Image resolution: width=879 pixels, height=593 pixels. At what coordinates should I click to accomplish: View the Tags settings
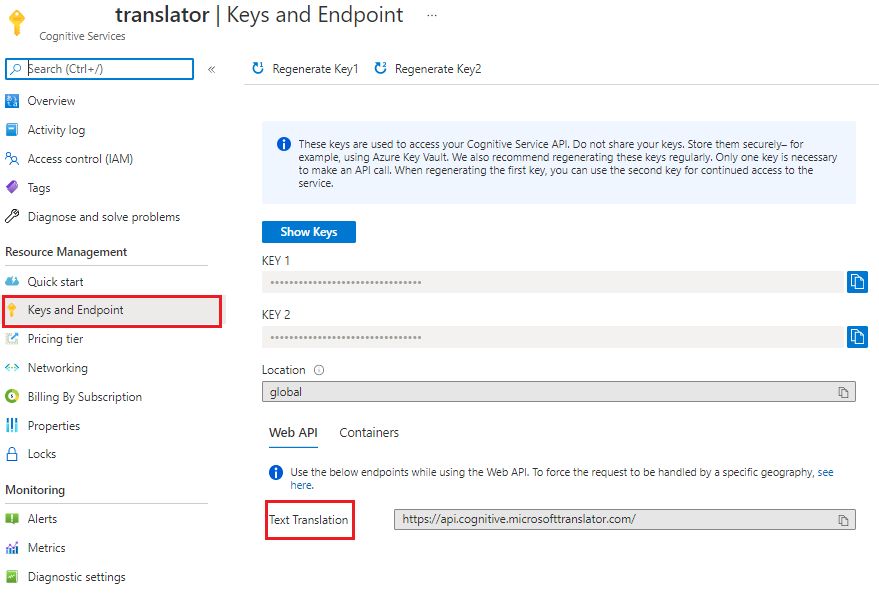(x=39, y=187)
